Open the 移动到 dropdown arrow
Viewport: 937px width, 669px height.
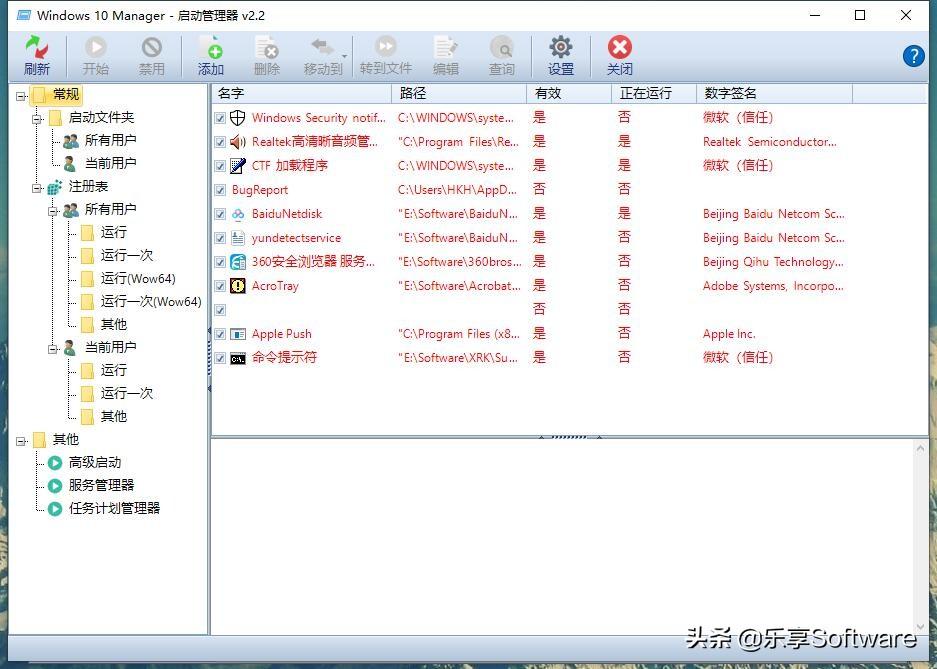pyautogui.click(x=344, y=56)
